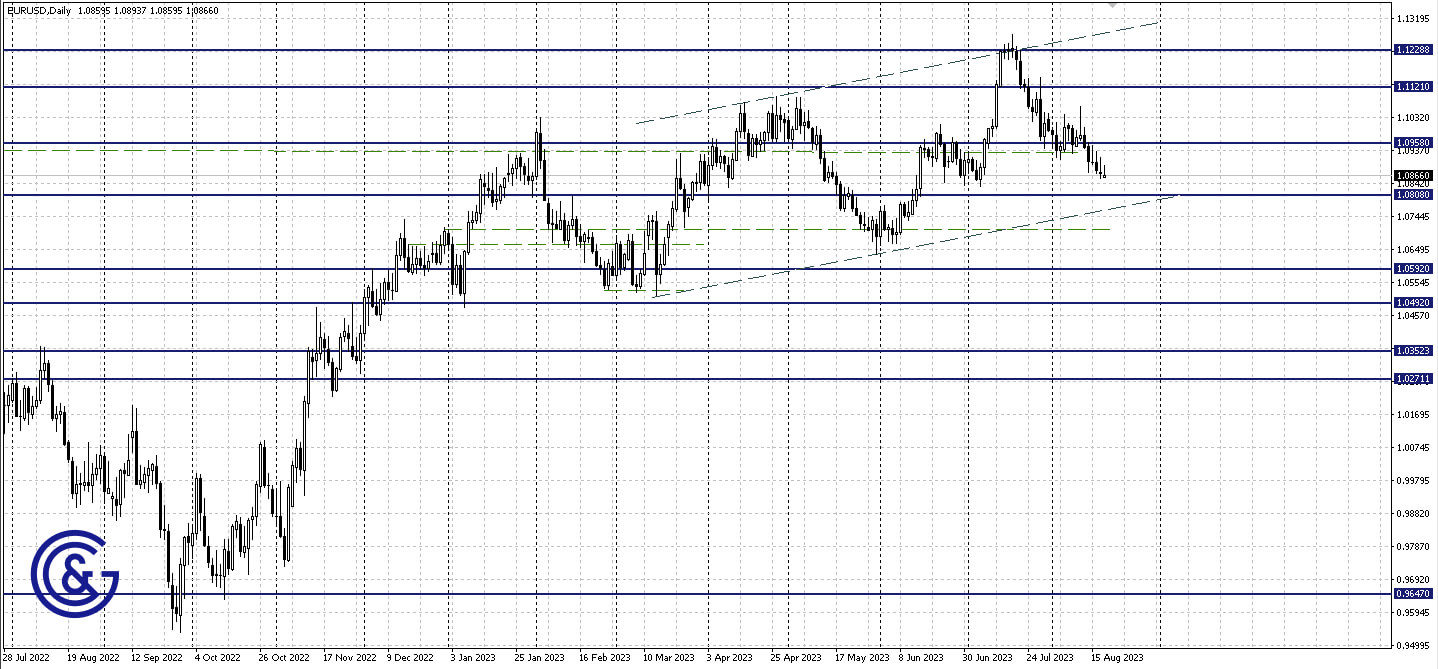Select the highlighted 1.09580 support tag

pos(1412,143)
